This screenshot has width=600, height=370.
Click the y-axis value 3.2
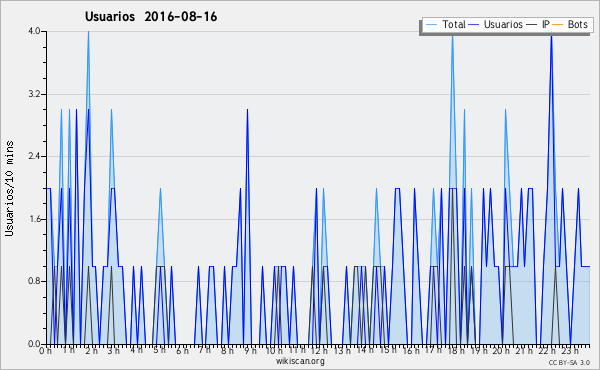pyautogui.click(x=34, y=94)
